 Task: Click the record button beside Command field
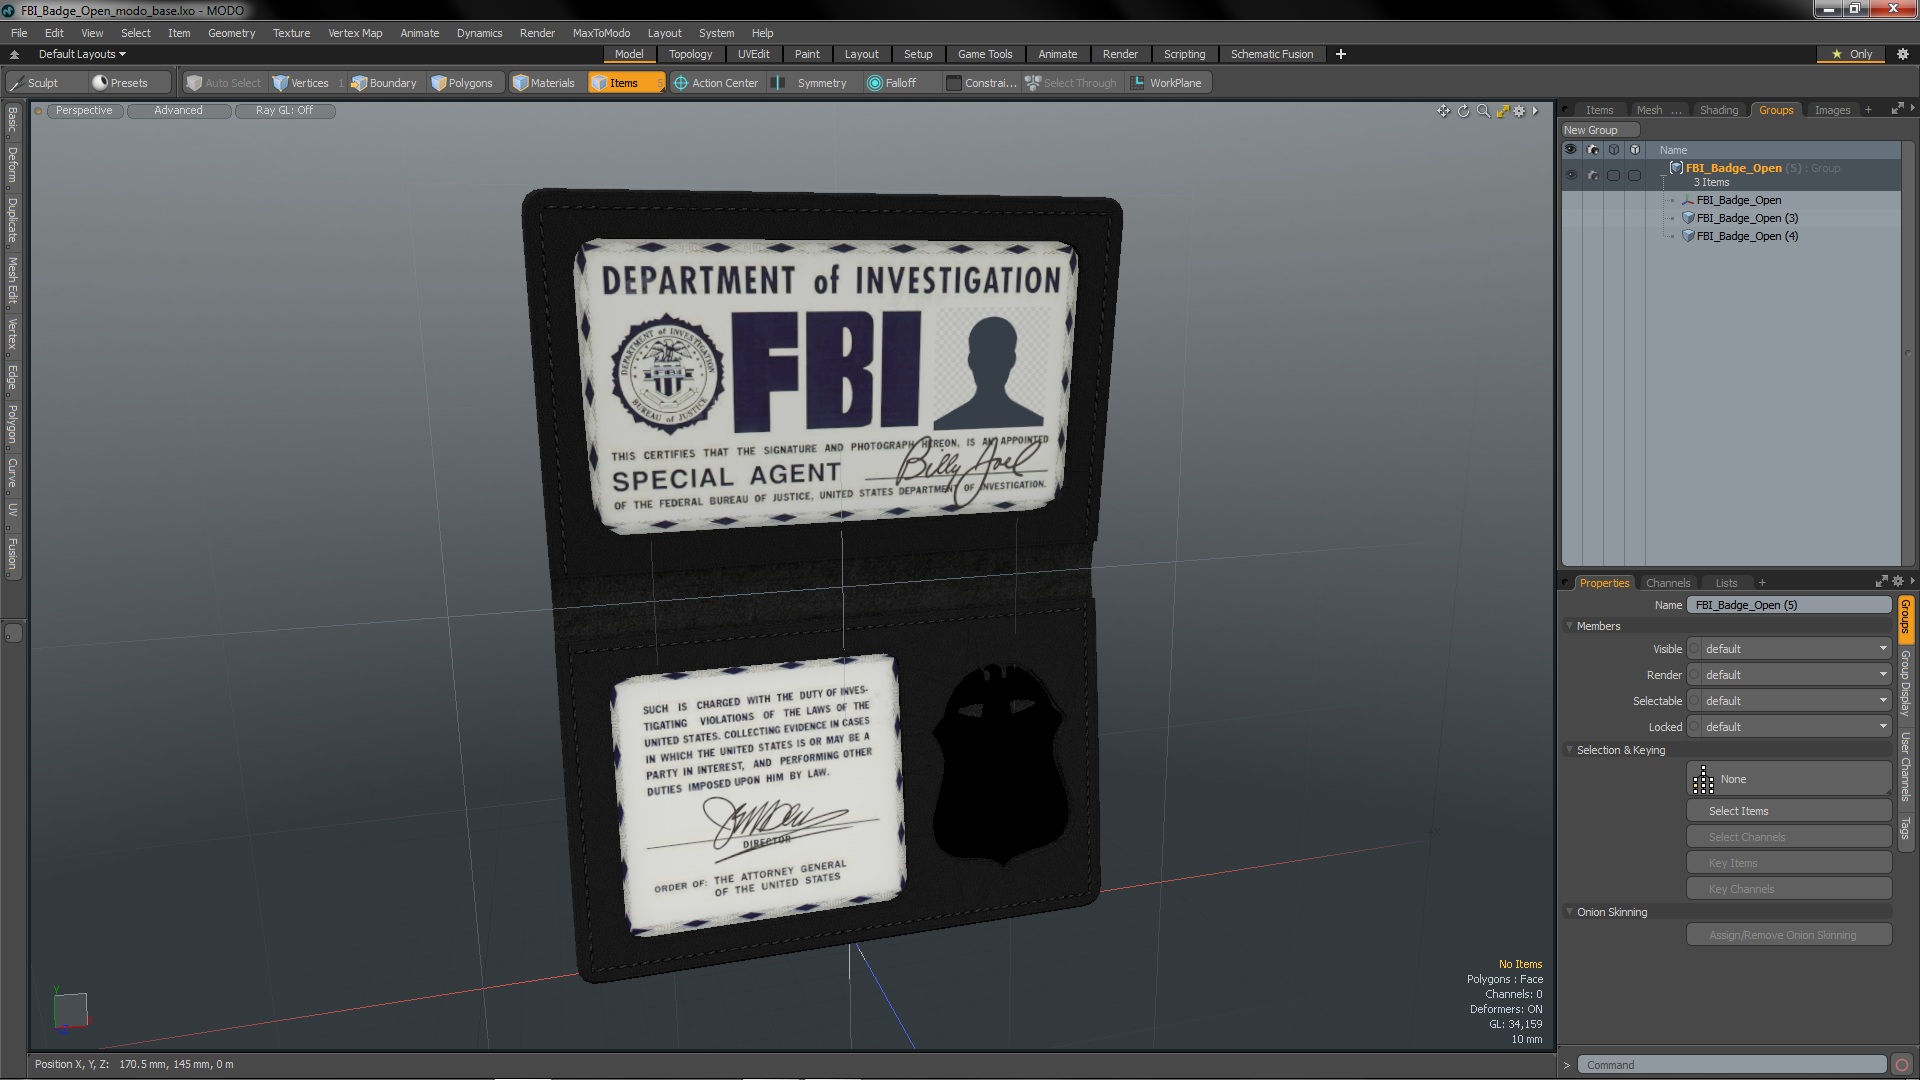pos(1902,1065)
